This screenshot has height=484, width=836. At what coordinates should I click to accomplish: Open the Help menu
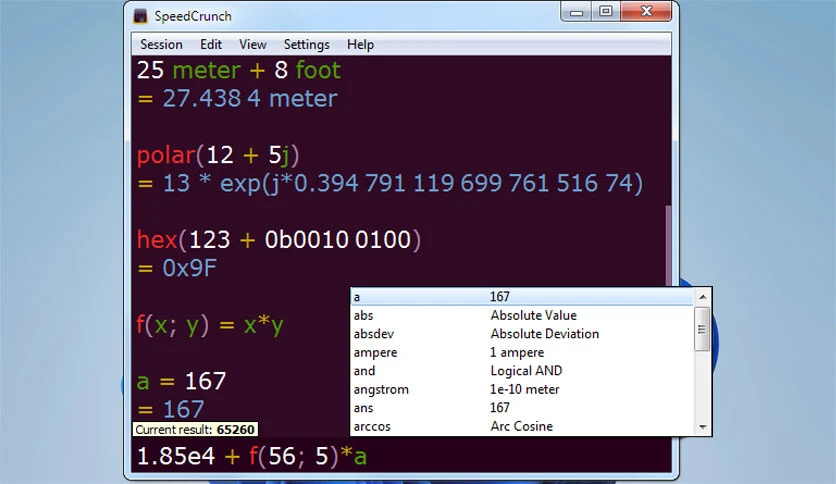point(360,44)
